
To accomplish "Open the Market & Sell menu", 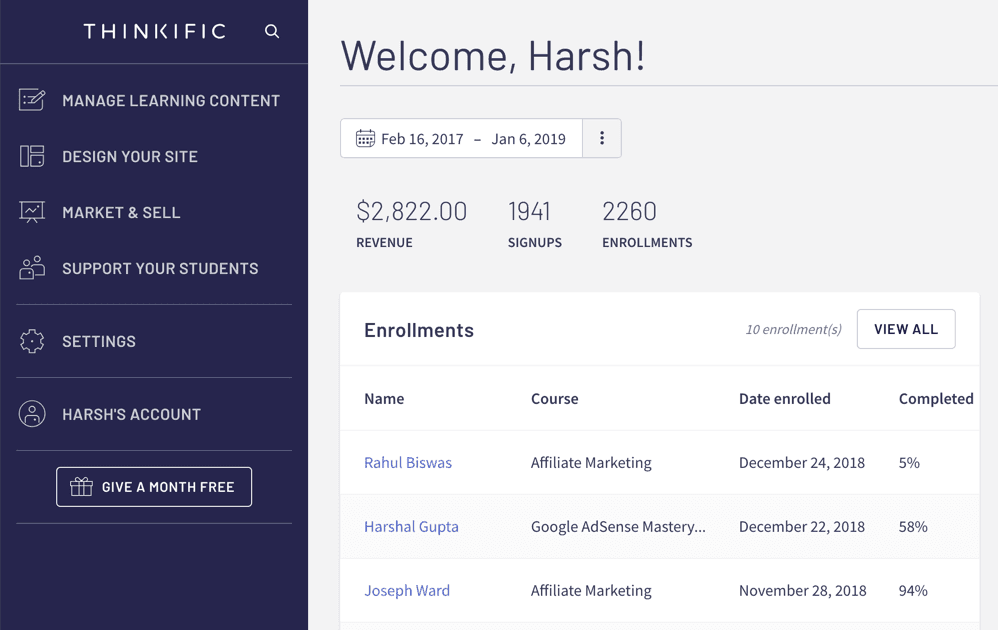I will point(121,212).
